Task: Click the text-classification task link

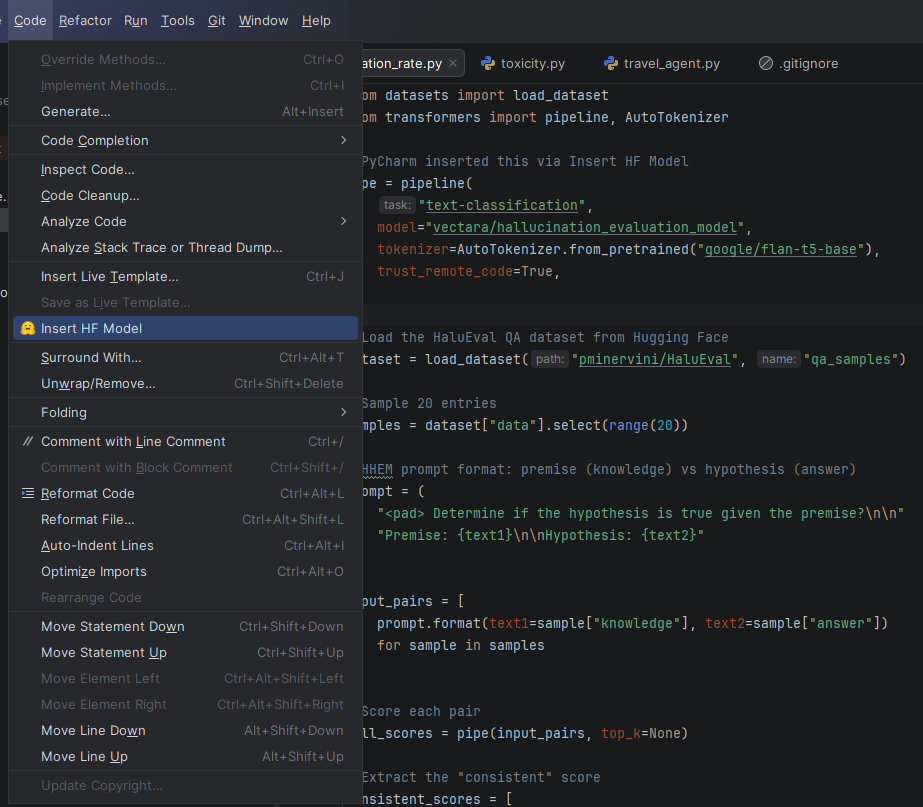Action: coord(502,205)
